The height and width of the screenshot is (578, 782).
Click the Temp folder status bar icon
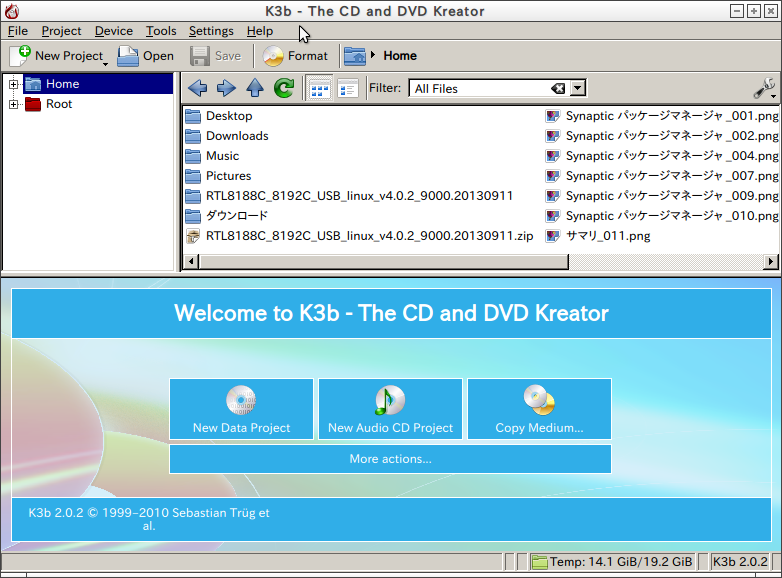point(539,562)
